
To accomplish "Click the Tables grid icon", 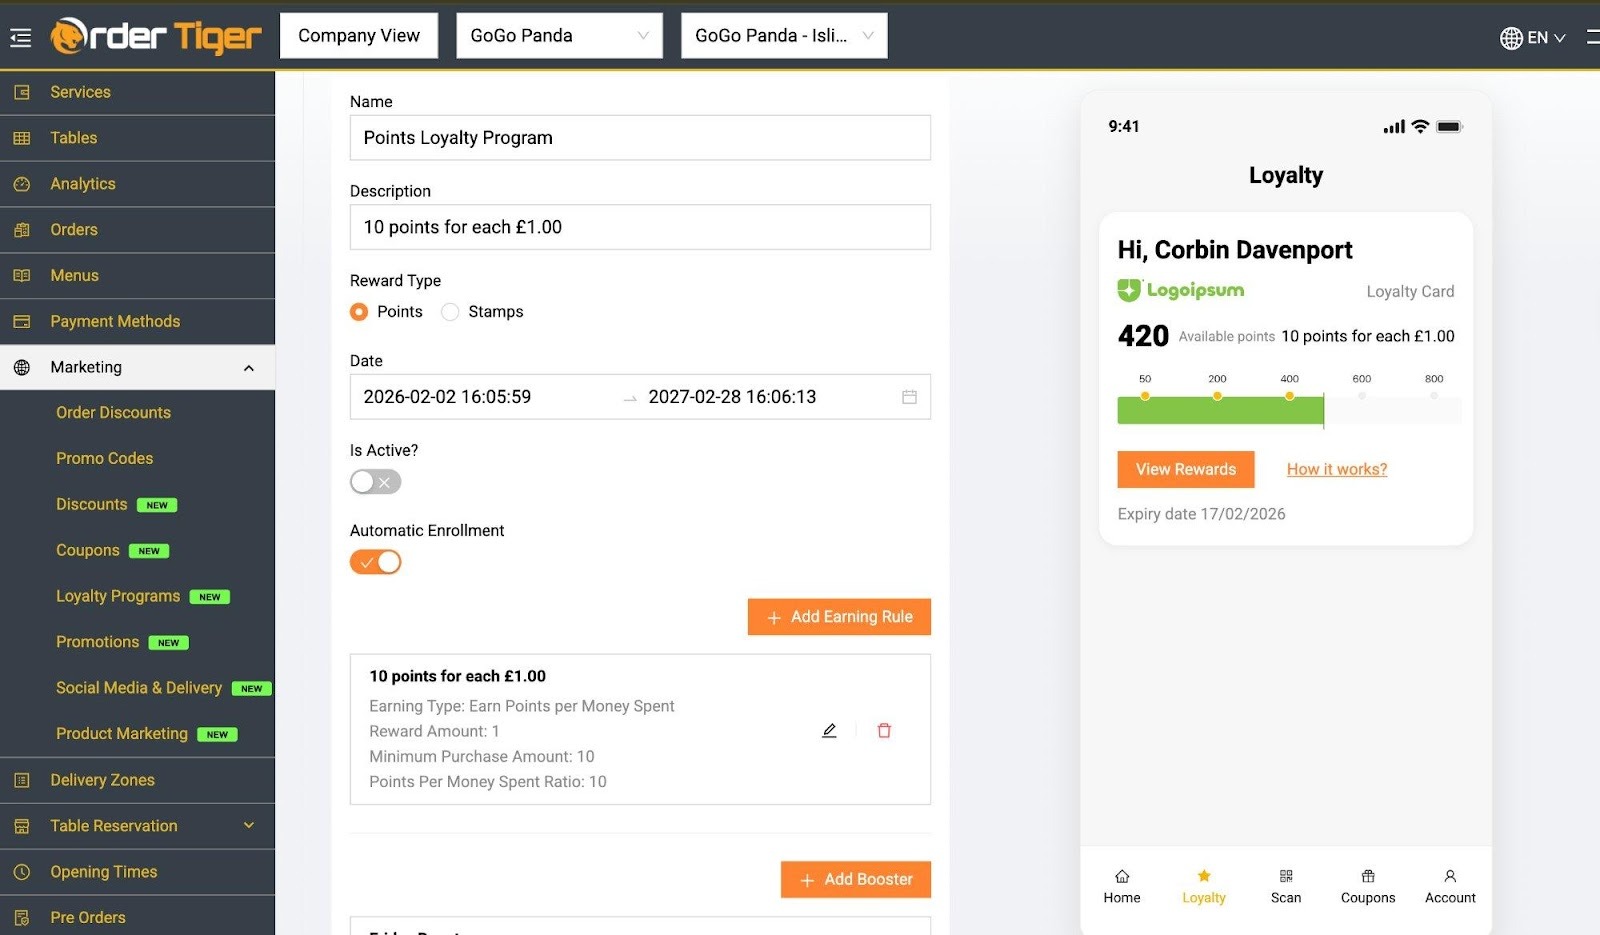I will point(22,138).
